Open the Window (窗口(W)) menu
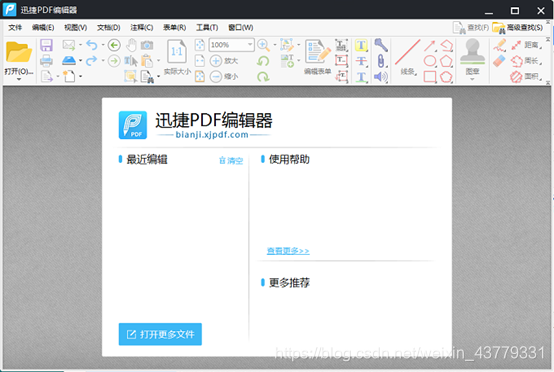 coord(241,28)
